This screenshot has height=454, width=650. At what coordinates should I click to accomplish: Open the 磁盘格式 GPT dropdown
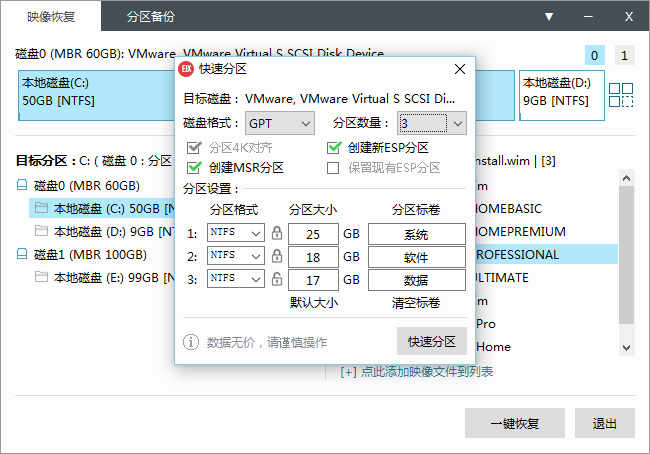pyautogui.click(x=280, y=123)
